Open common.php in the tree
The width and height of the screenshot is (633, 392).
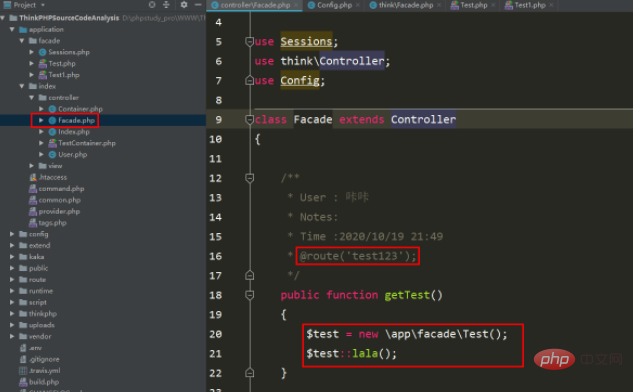click(60, 200)
